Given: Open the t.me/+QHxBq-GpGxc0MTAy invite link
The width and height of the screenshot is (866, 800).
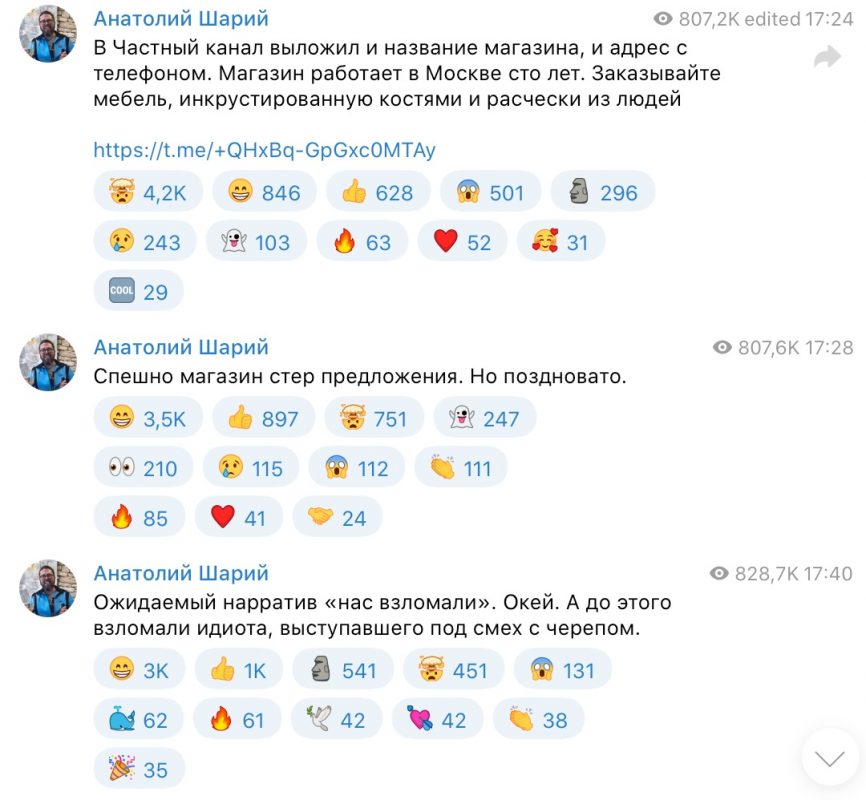Looking at the screenshot, I should tap(264, 150).
